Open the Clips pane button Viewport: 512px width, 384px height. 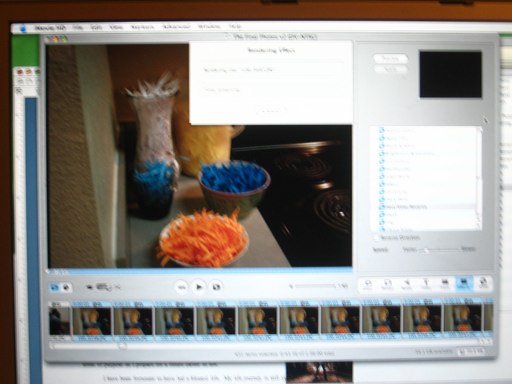point(368,285)
